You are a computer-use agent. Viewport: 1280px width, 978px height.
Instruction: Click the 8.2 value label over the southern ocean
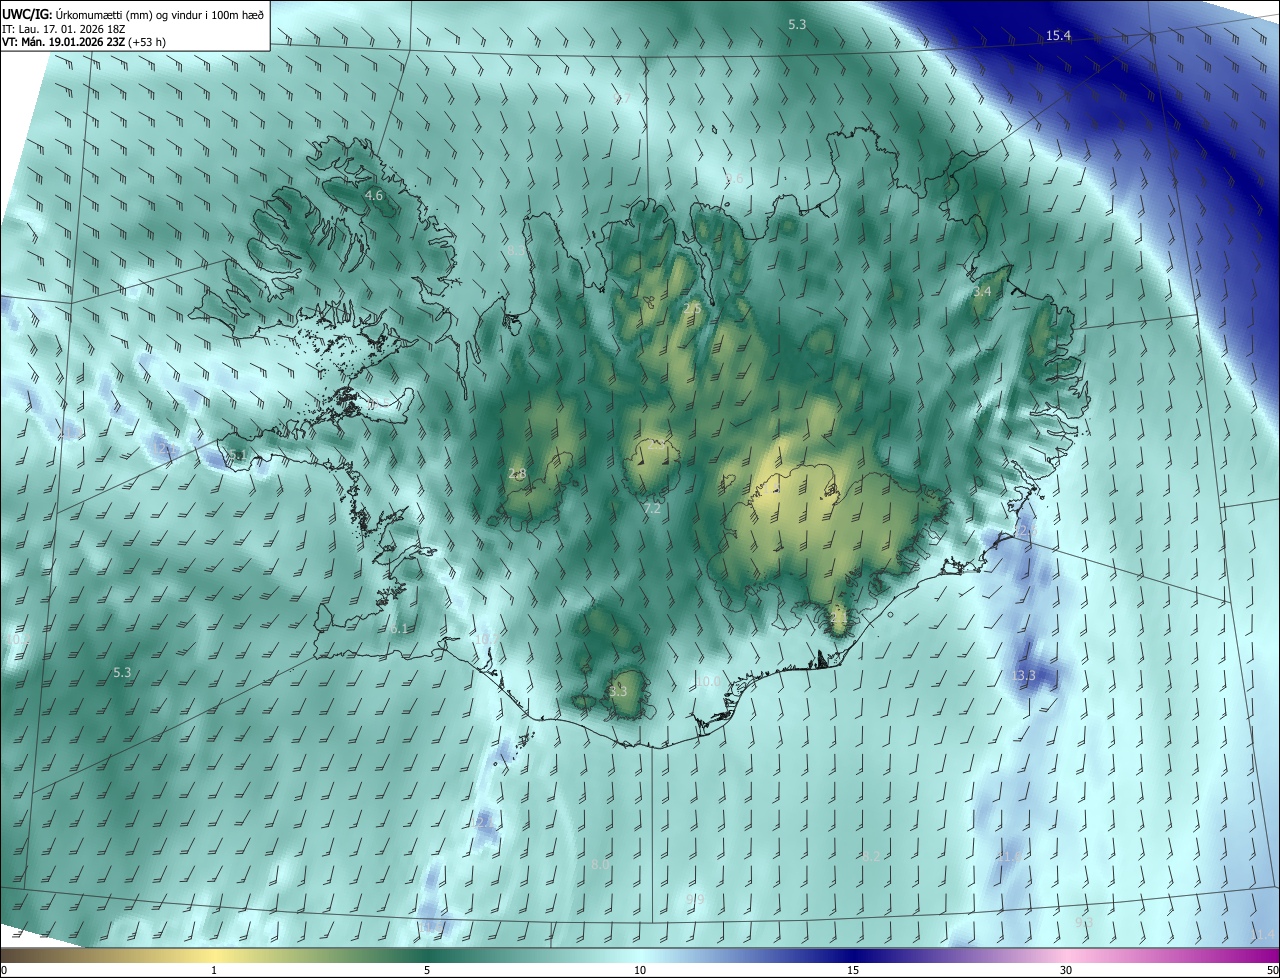point(871,857)
